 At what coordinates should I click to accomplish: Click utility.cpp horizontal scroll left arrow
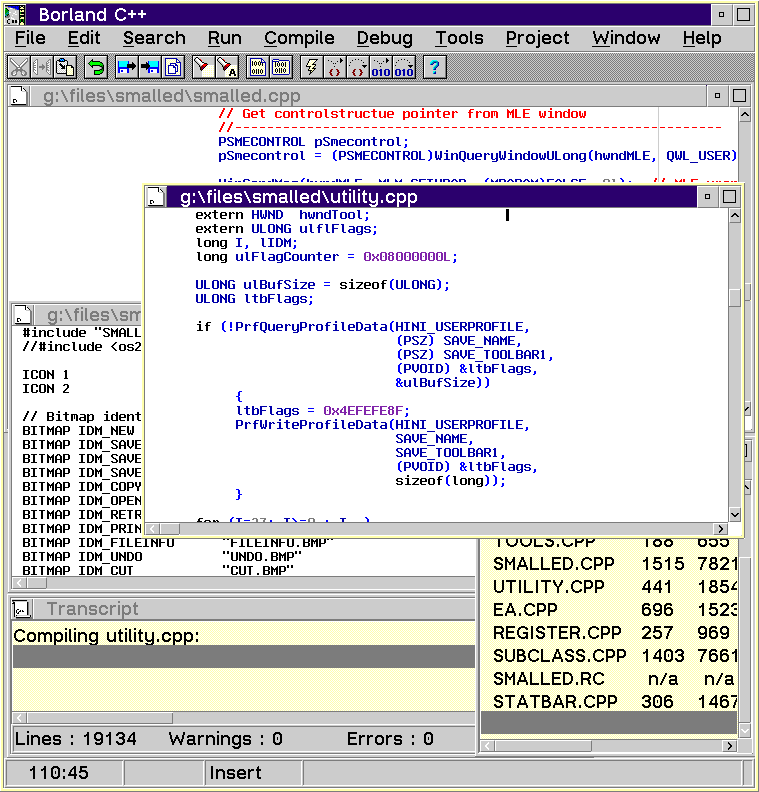click(153, 529)
